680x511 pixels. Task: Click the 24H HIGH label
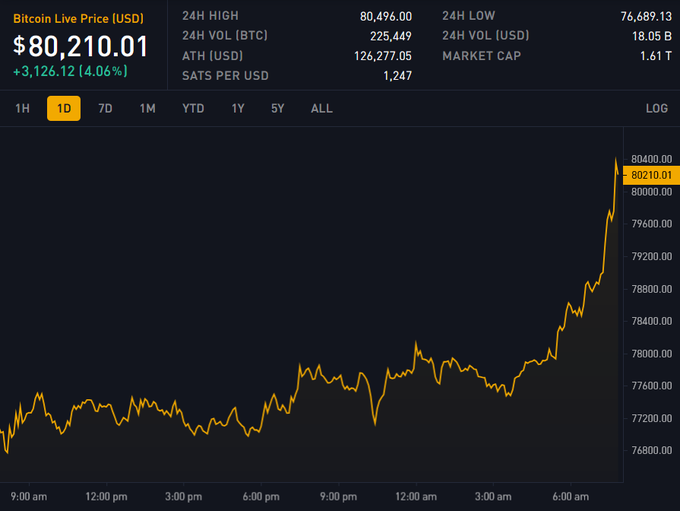click(210, 16)
